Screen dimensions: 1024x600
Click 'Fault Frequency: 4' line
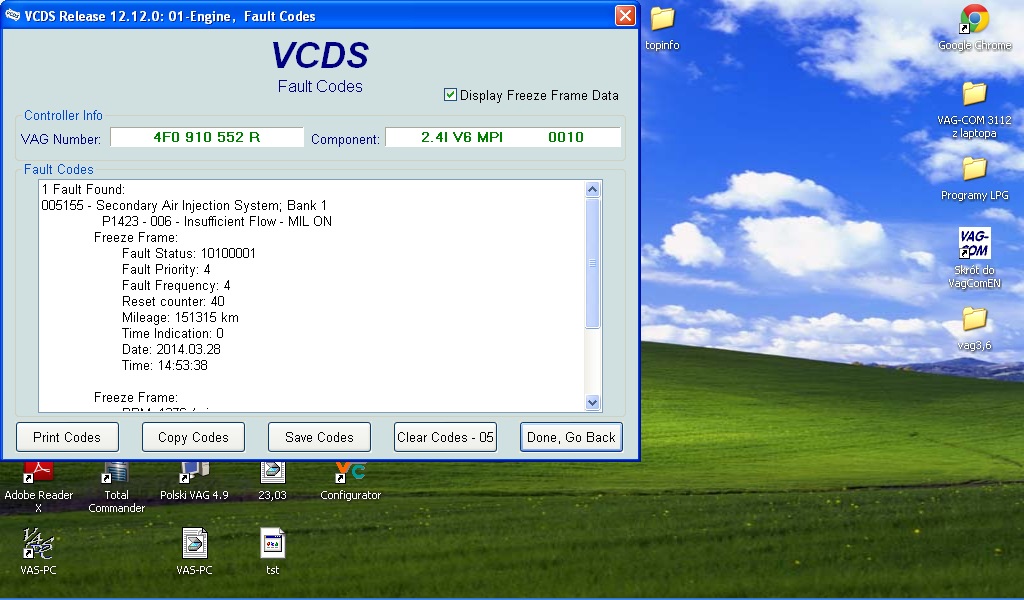click(176, 285)
